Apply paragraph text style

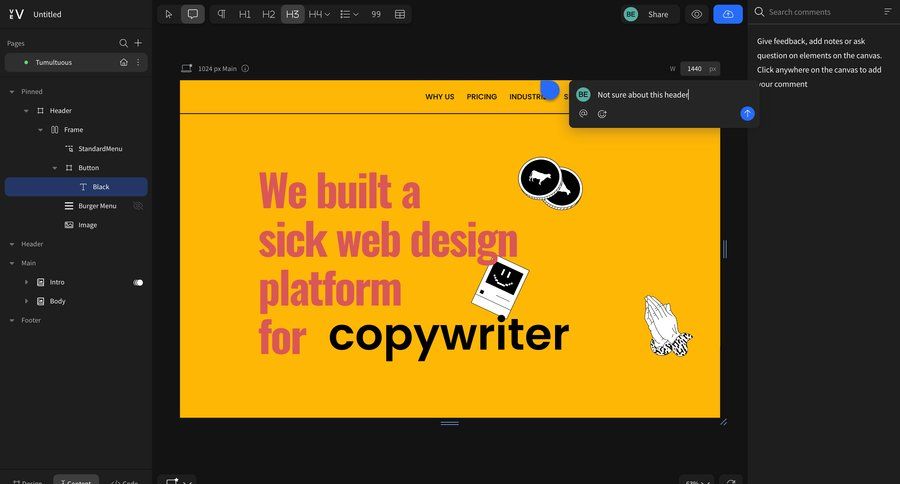[x=221, y=14]
